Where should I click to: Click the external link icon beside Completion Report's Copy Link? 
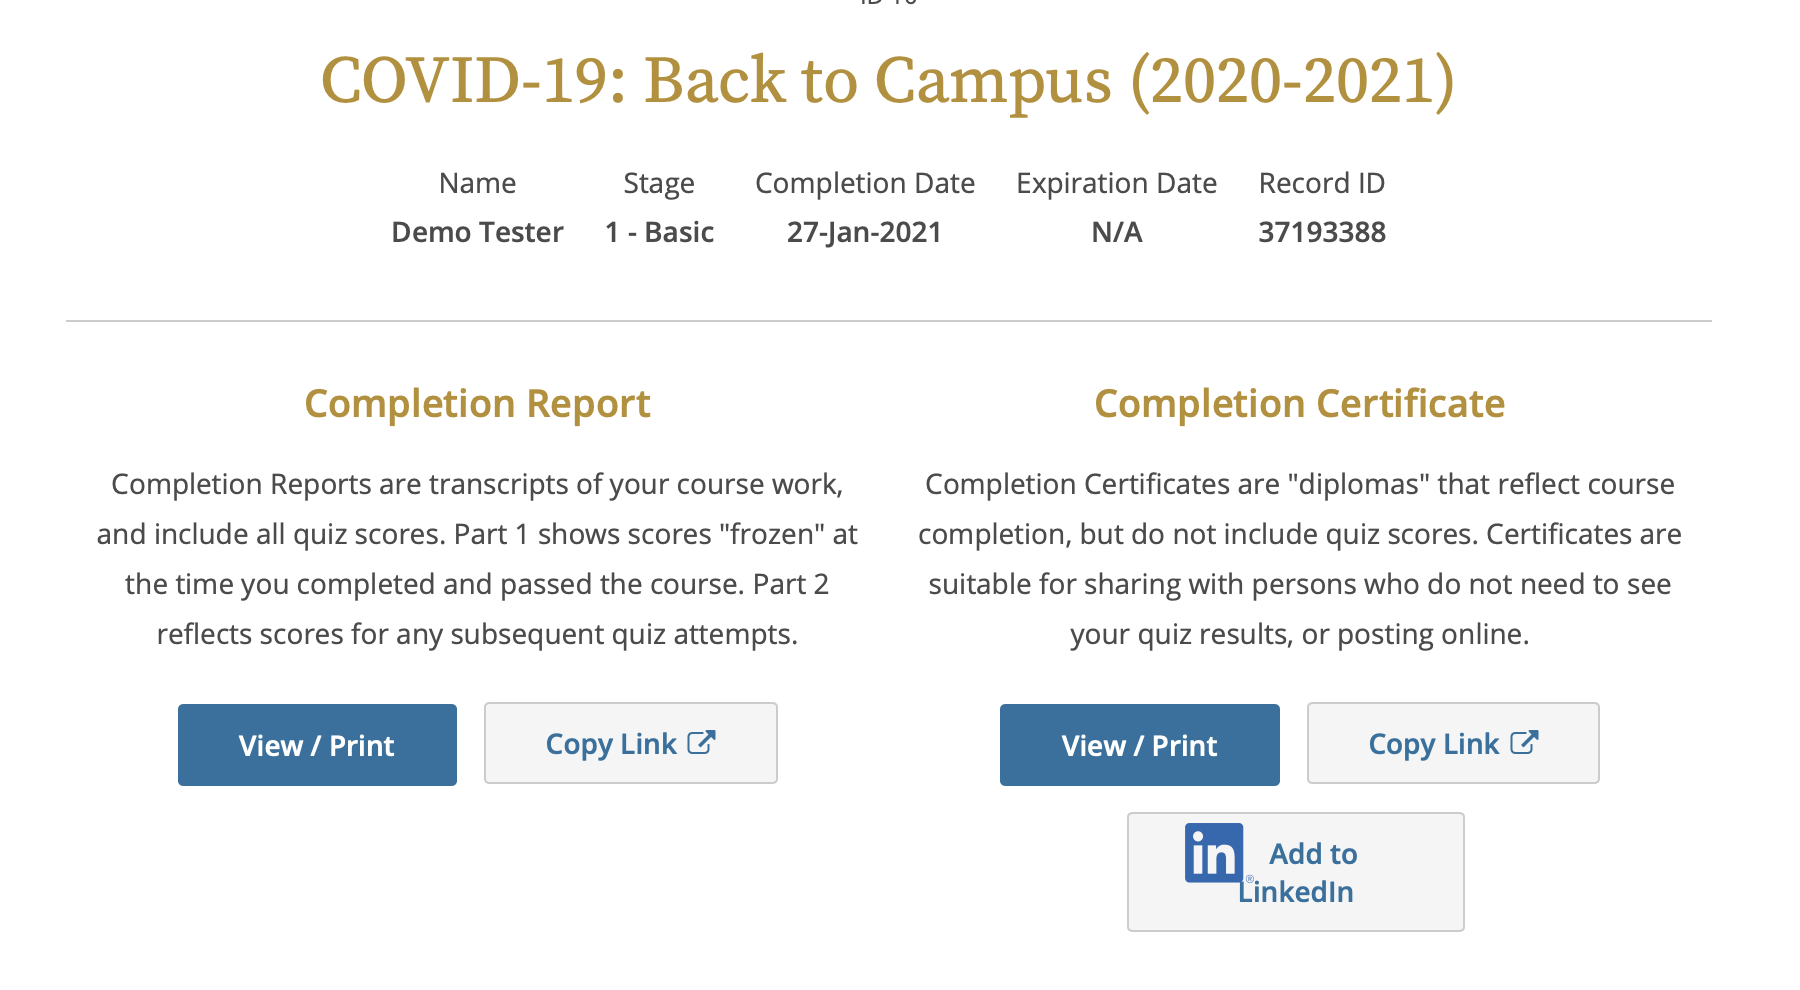702,742
